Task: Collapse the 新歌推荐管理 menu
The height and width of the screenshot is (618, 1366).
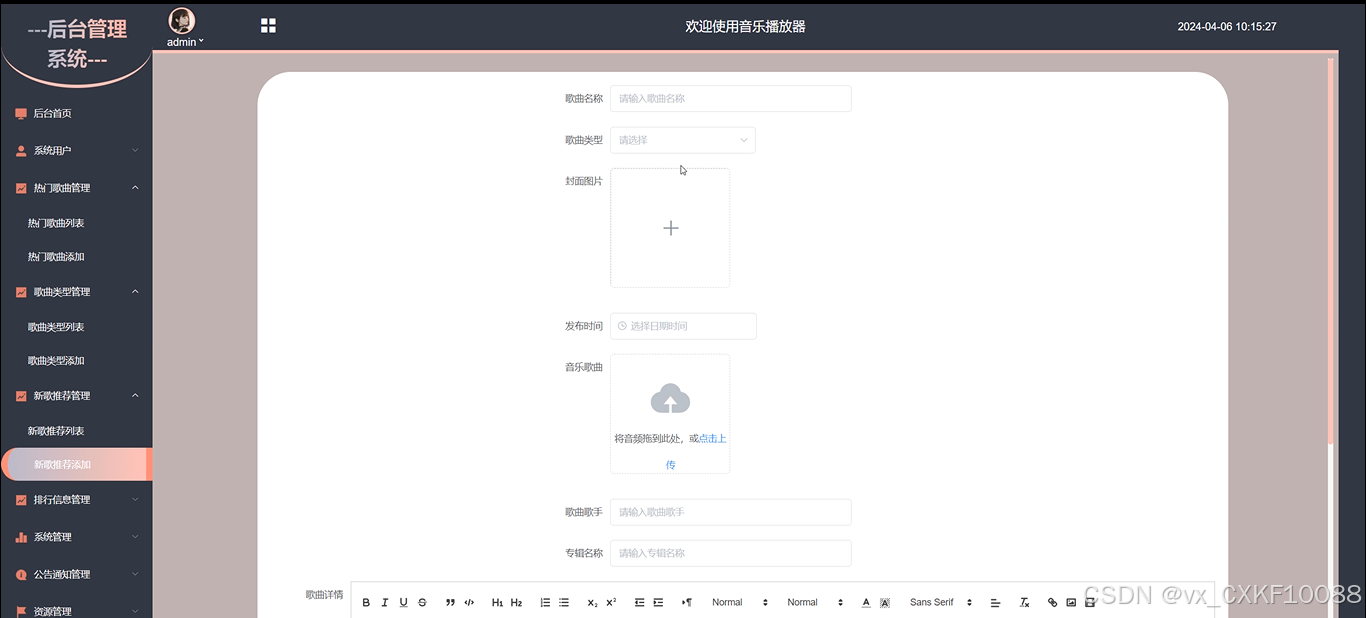Action: click(x=76, y=396)
